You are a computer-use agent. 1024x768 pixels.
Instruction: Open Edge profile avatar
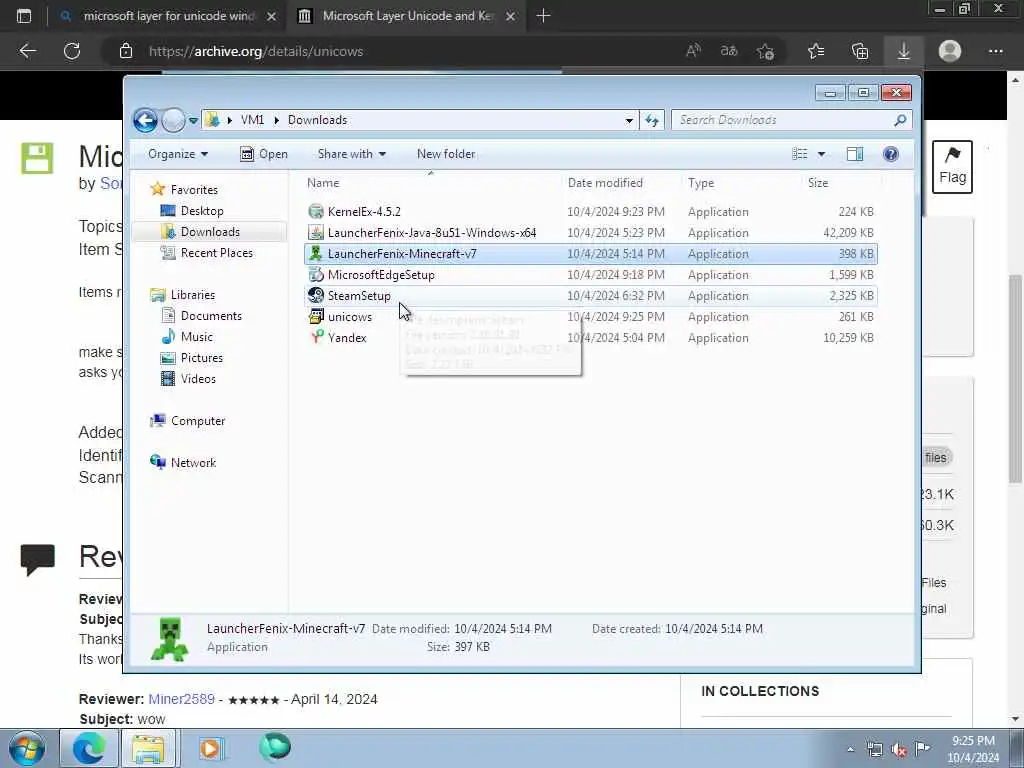[950, 51]
